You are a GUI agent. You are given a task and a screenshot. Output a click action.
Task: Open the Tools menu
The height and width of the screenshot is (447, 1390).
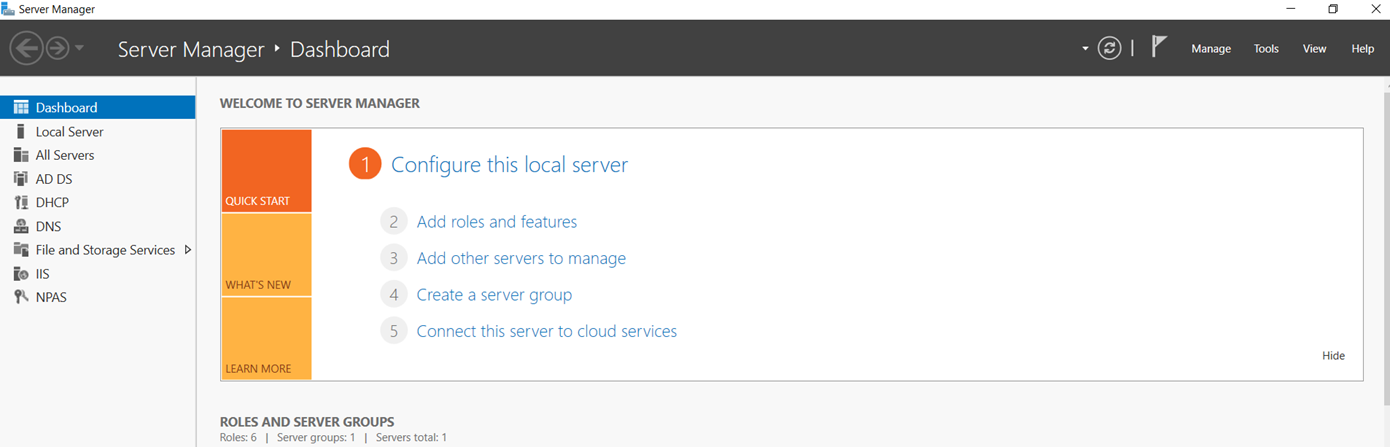pos(1266,48)
